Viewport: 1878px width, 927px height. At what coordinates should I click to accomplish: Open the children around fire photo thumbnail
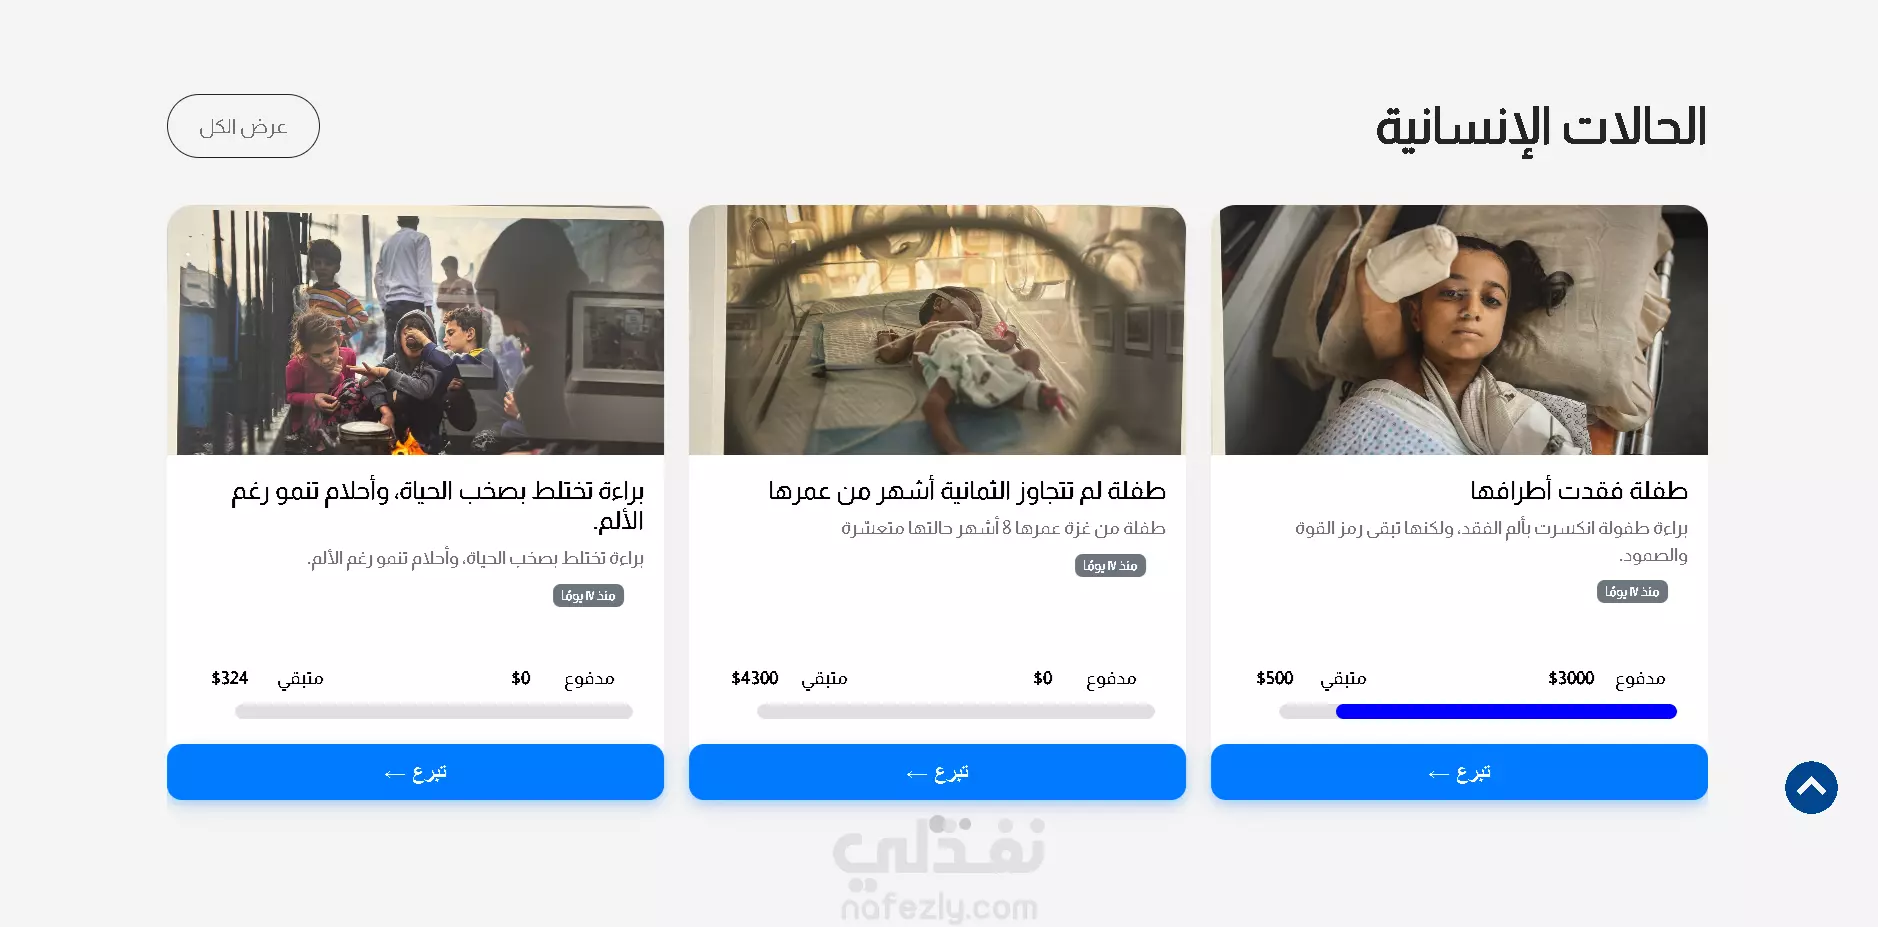tap(415, 330)
